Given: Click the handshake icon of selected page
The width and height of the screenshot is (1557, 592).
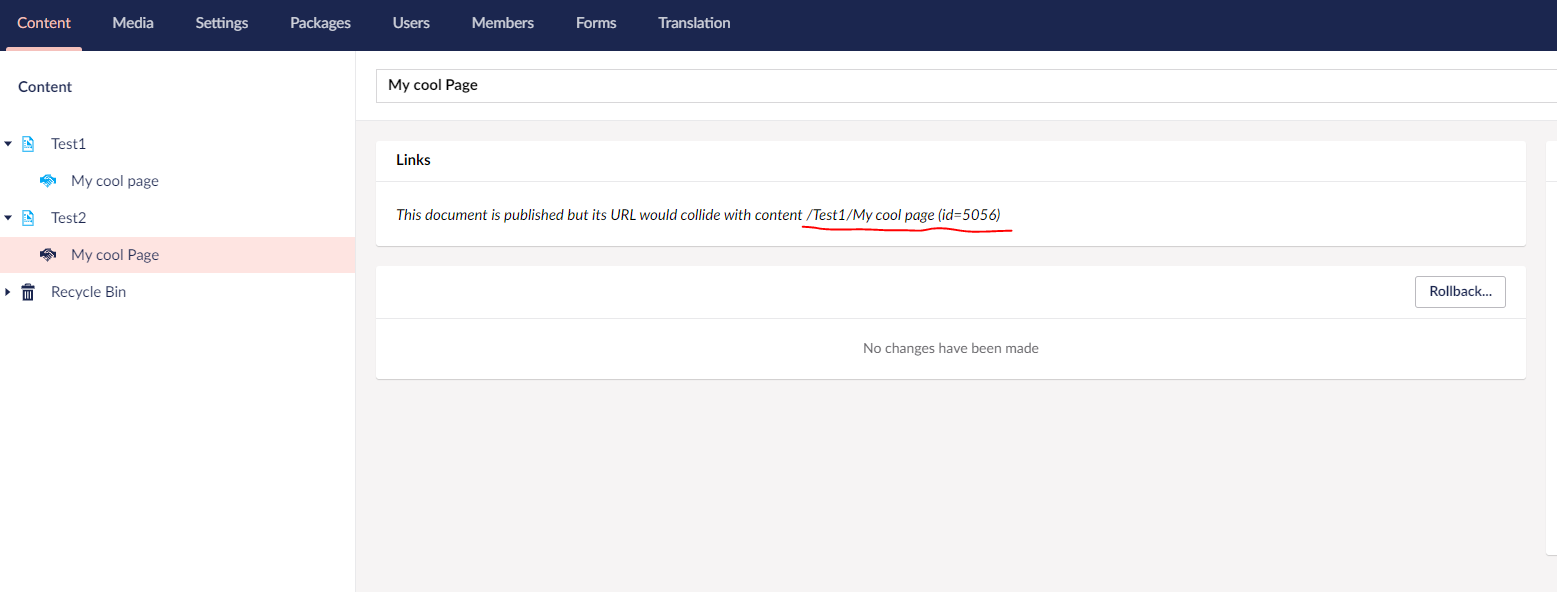Looking at the screenshot, I should click(47, 255).
